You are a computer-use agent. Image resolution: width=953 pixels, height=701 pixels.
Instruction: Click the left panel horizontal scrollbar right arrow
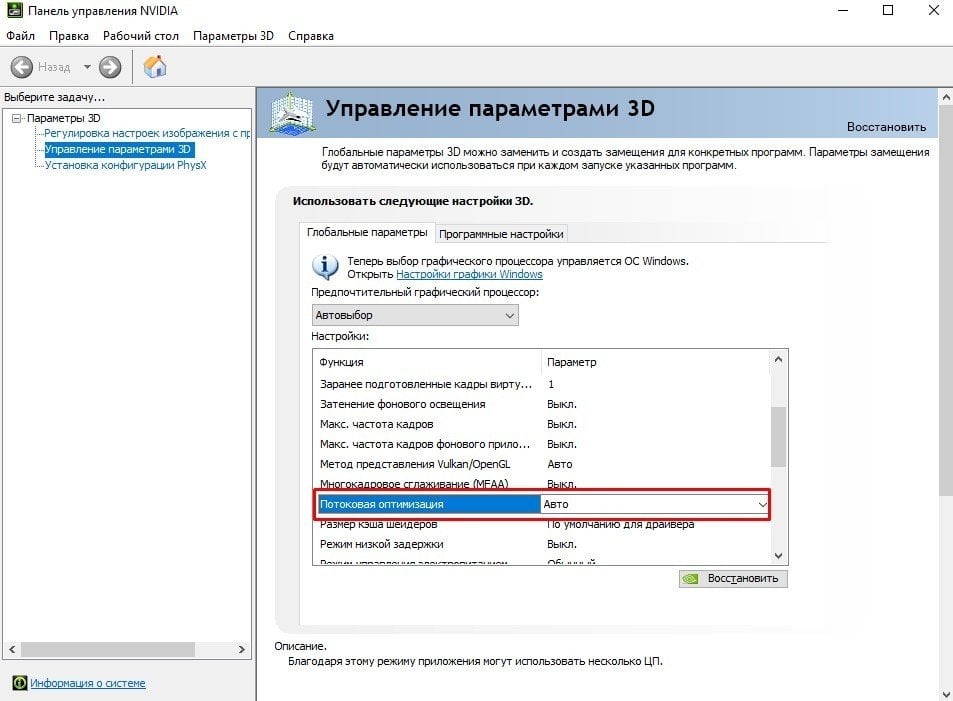(x=241, y=649)
